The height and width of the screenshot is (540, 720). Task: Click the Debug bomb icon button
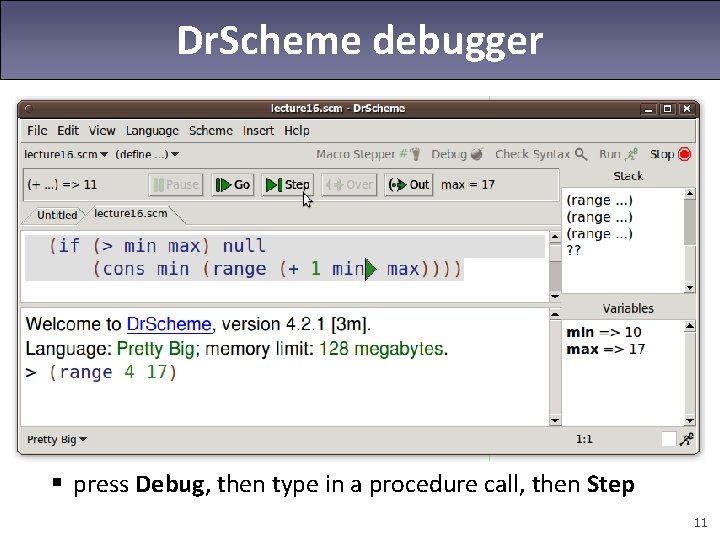[457, 154]
